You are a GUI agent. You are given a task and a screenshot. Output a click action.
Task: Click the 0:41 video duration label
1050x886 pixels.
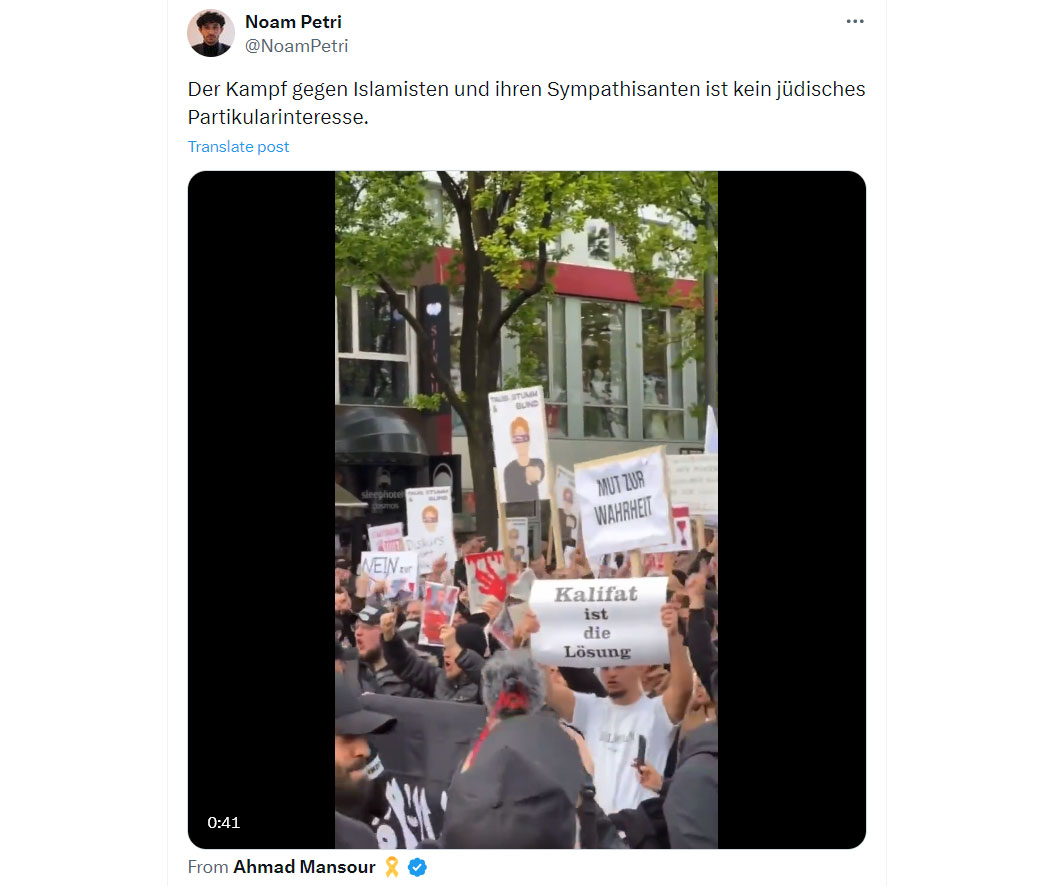point(224,822)
